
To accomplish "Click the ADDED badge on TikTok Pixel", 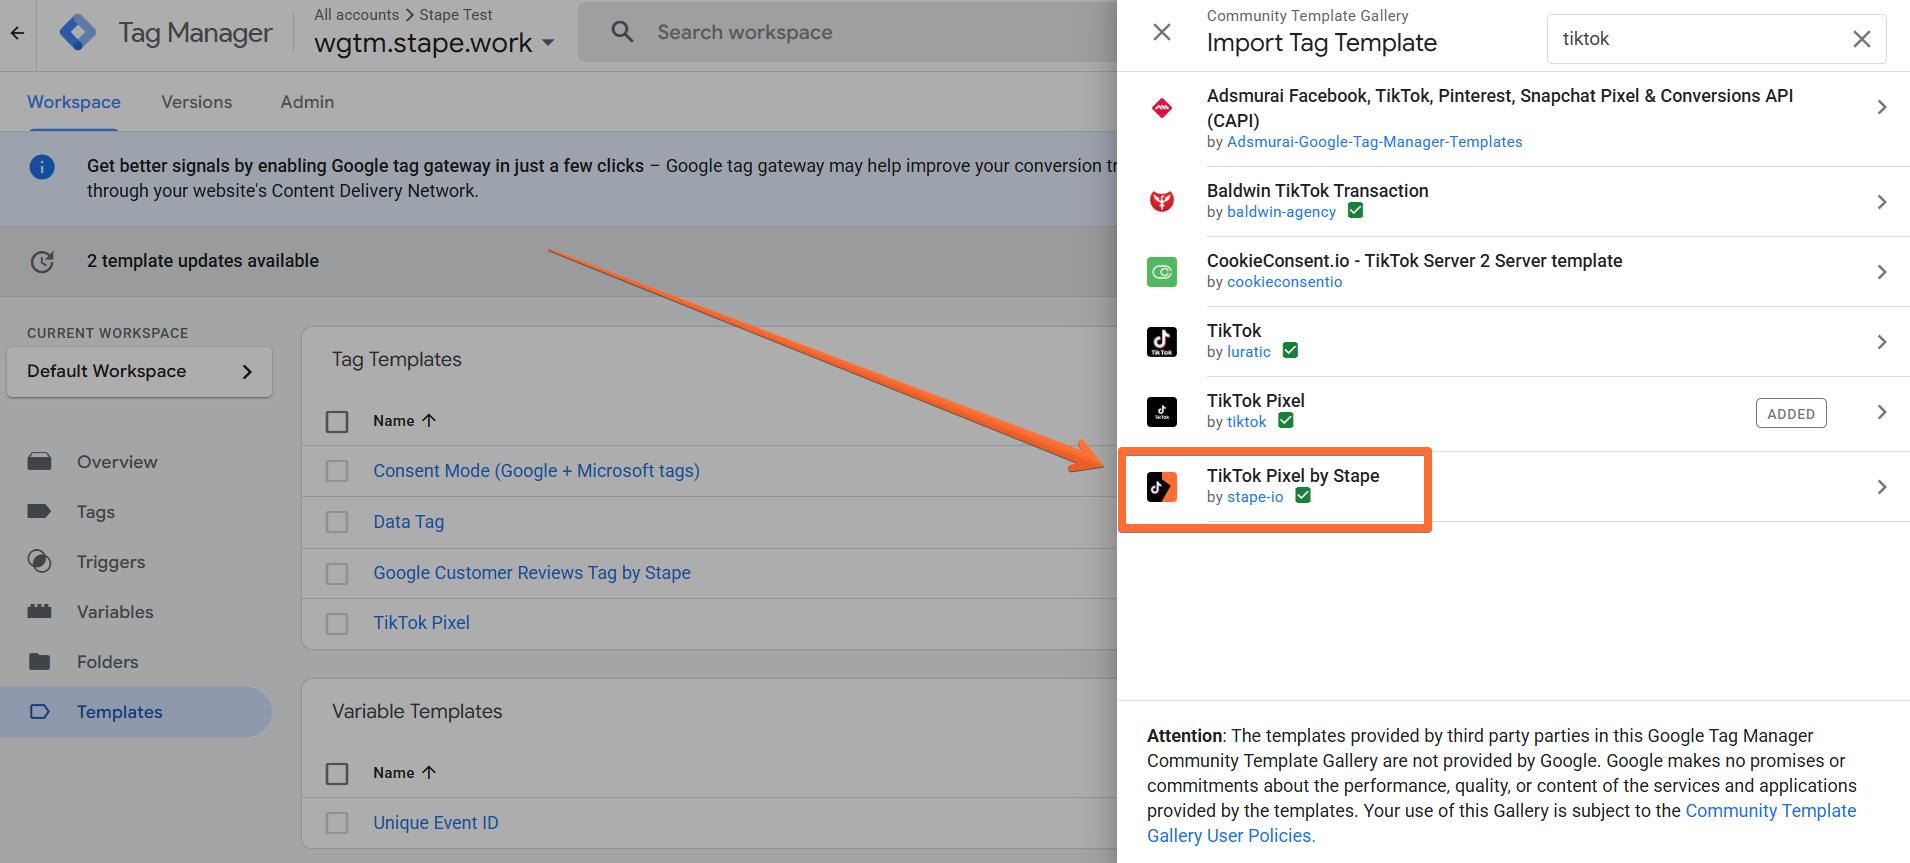I will click(x=1791, y=413).
